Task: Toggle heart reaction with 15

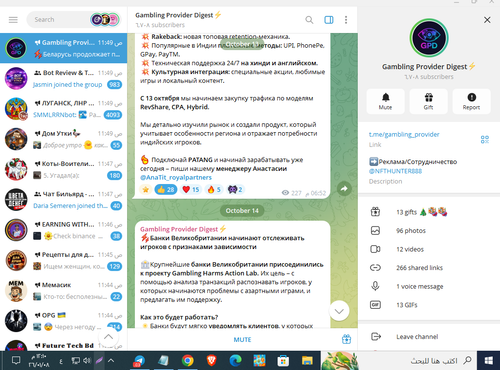Action: pos(191,189)
